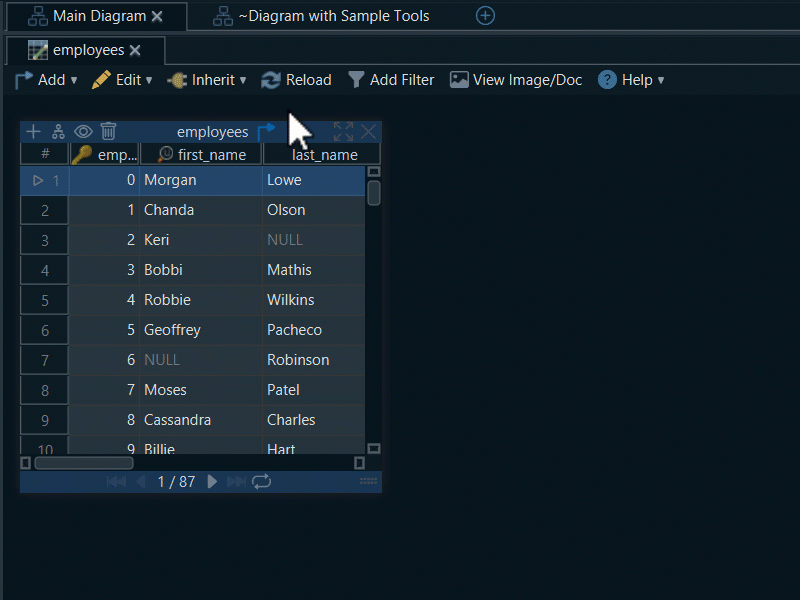Click the horizontal scrollbar right arrow
800x600 pixels.
pos(359,463)
